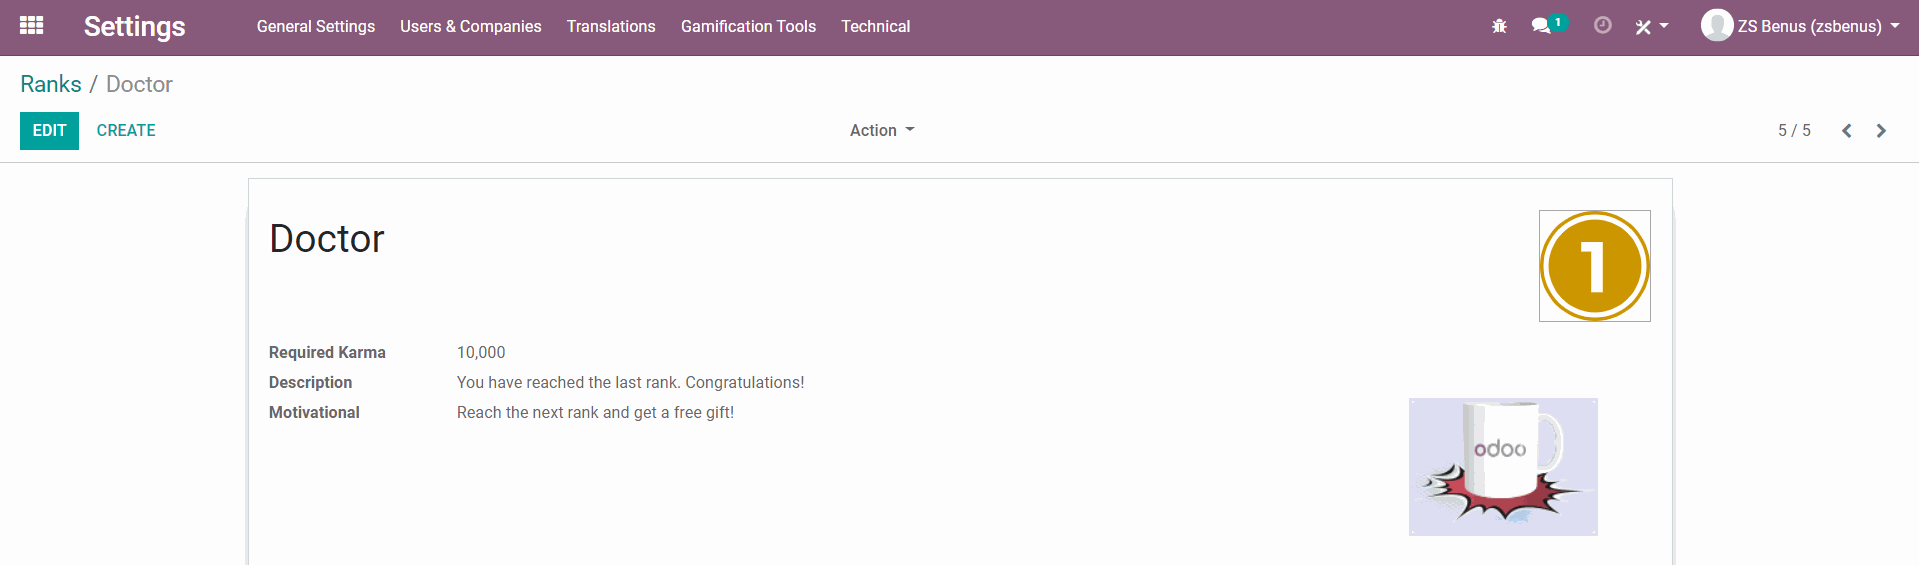1919x565 pixels.
Task: Open the Technical menu
Action: (875, 26)
